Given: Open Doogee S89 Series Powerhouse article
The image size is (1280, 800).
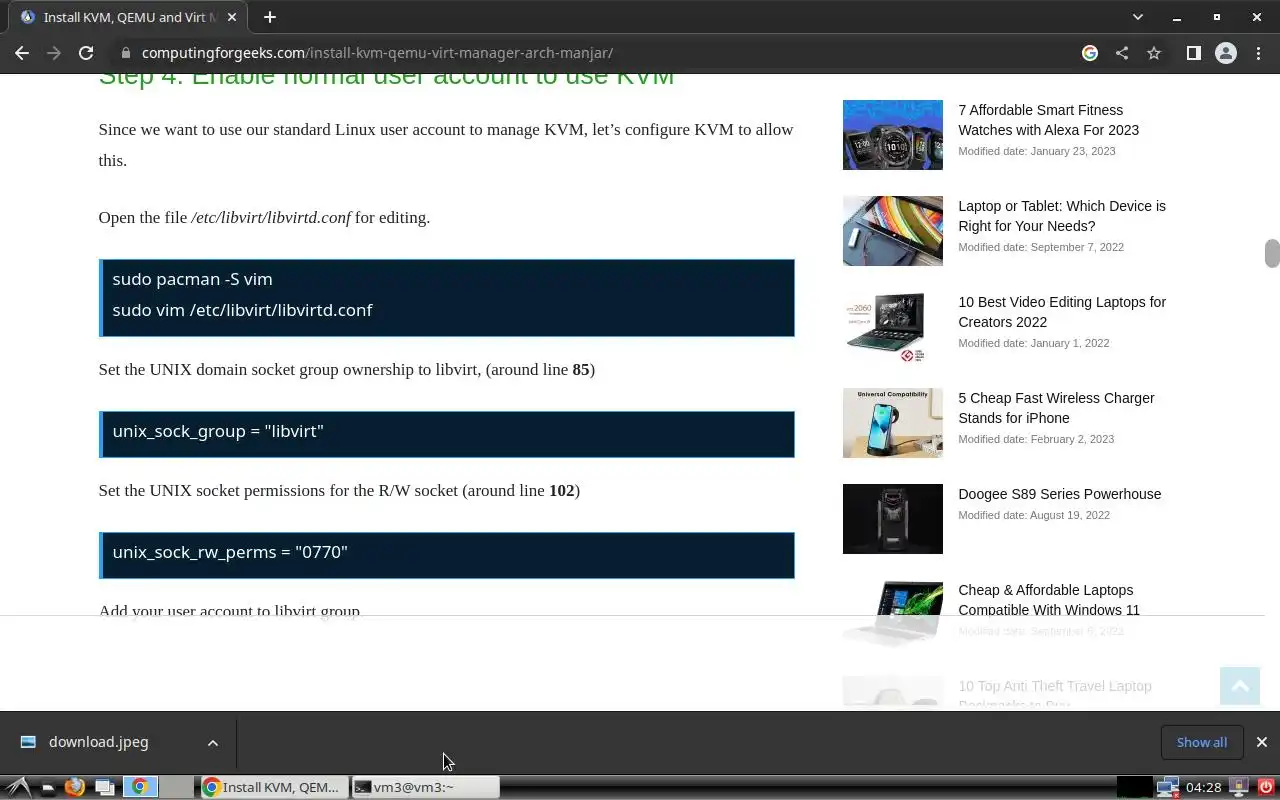Looking at the screenshot, I should point(1059,494).
